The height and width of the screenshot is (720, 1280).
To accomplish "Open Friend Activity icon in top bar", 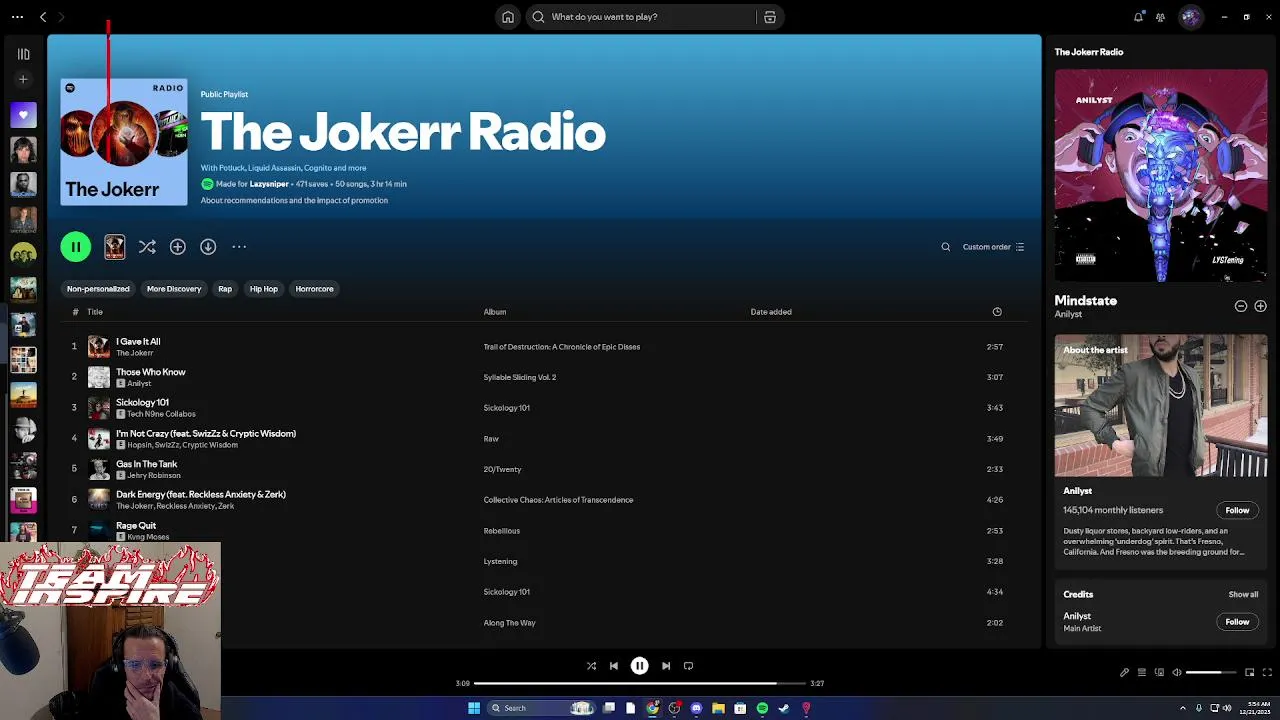I will [x=1160, y=17].
